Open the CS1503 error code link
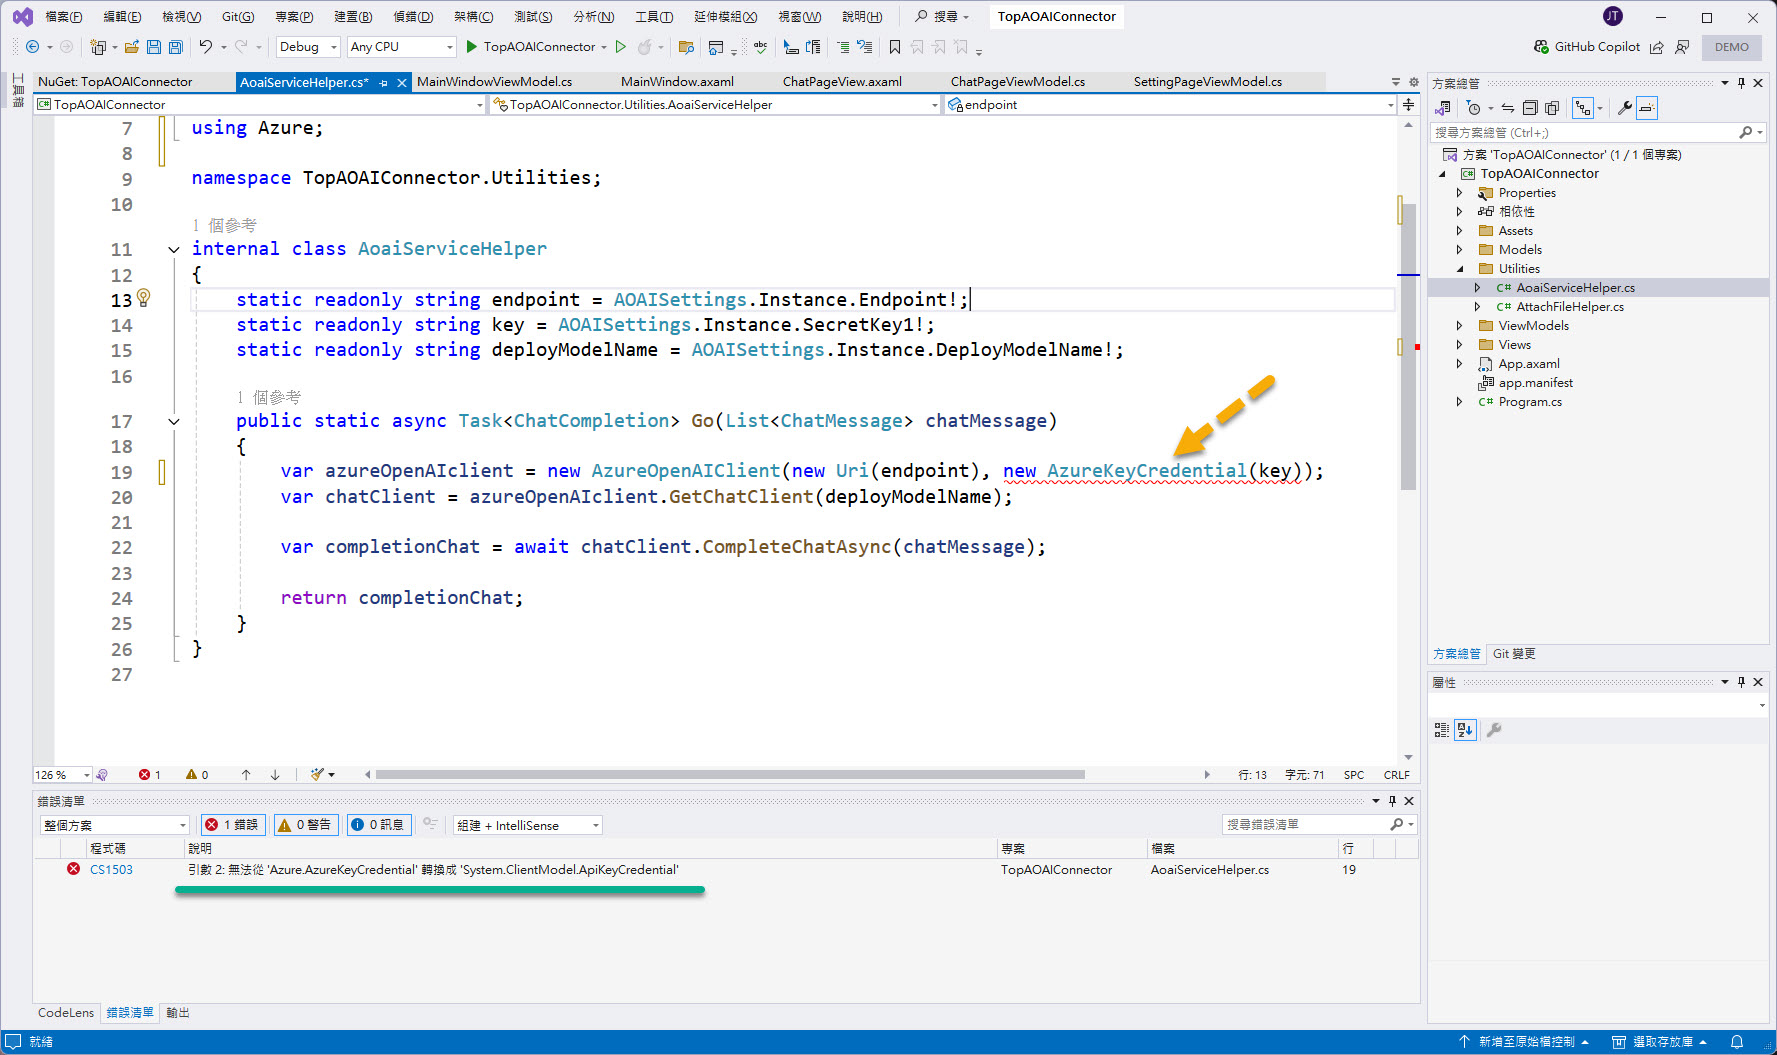This screenshot has height=1055, width=1777. 111,870
